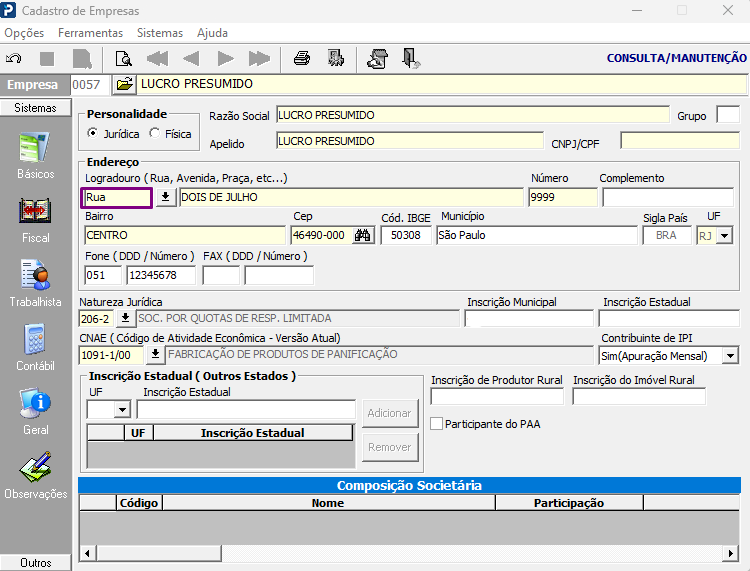Click the Logradouro type lookup arrow
This screenshot has width=750, height=571.
coord(165,197)
